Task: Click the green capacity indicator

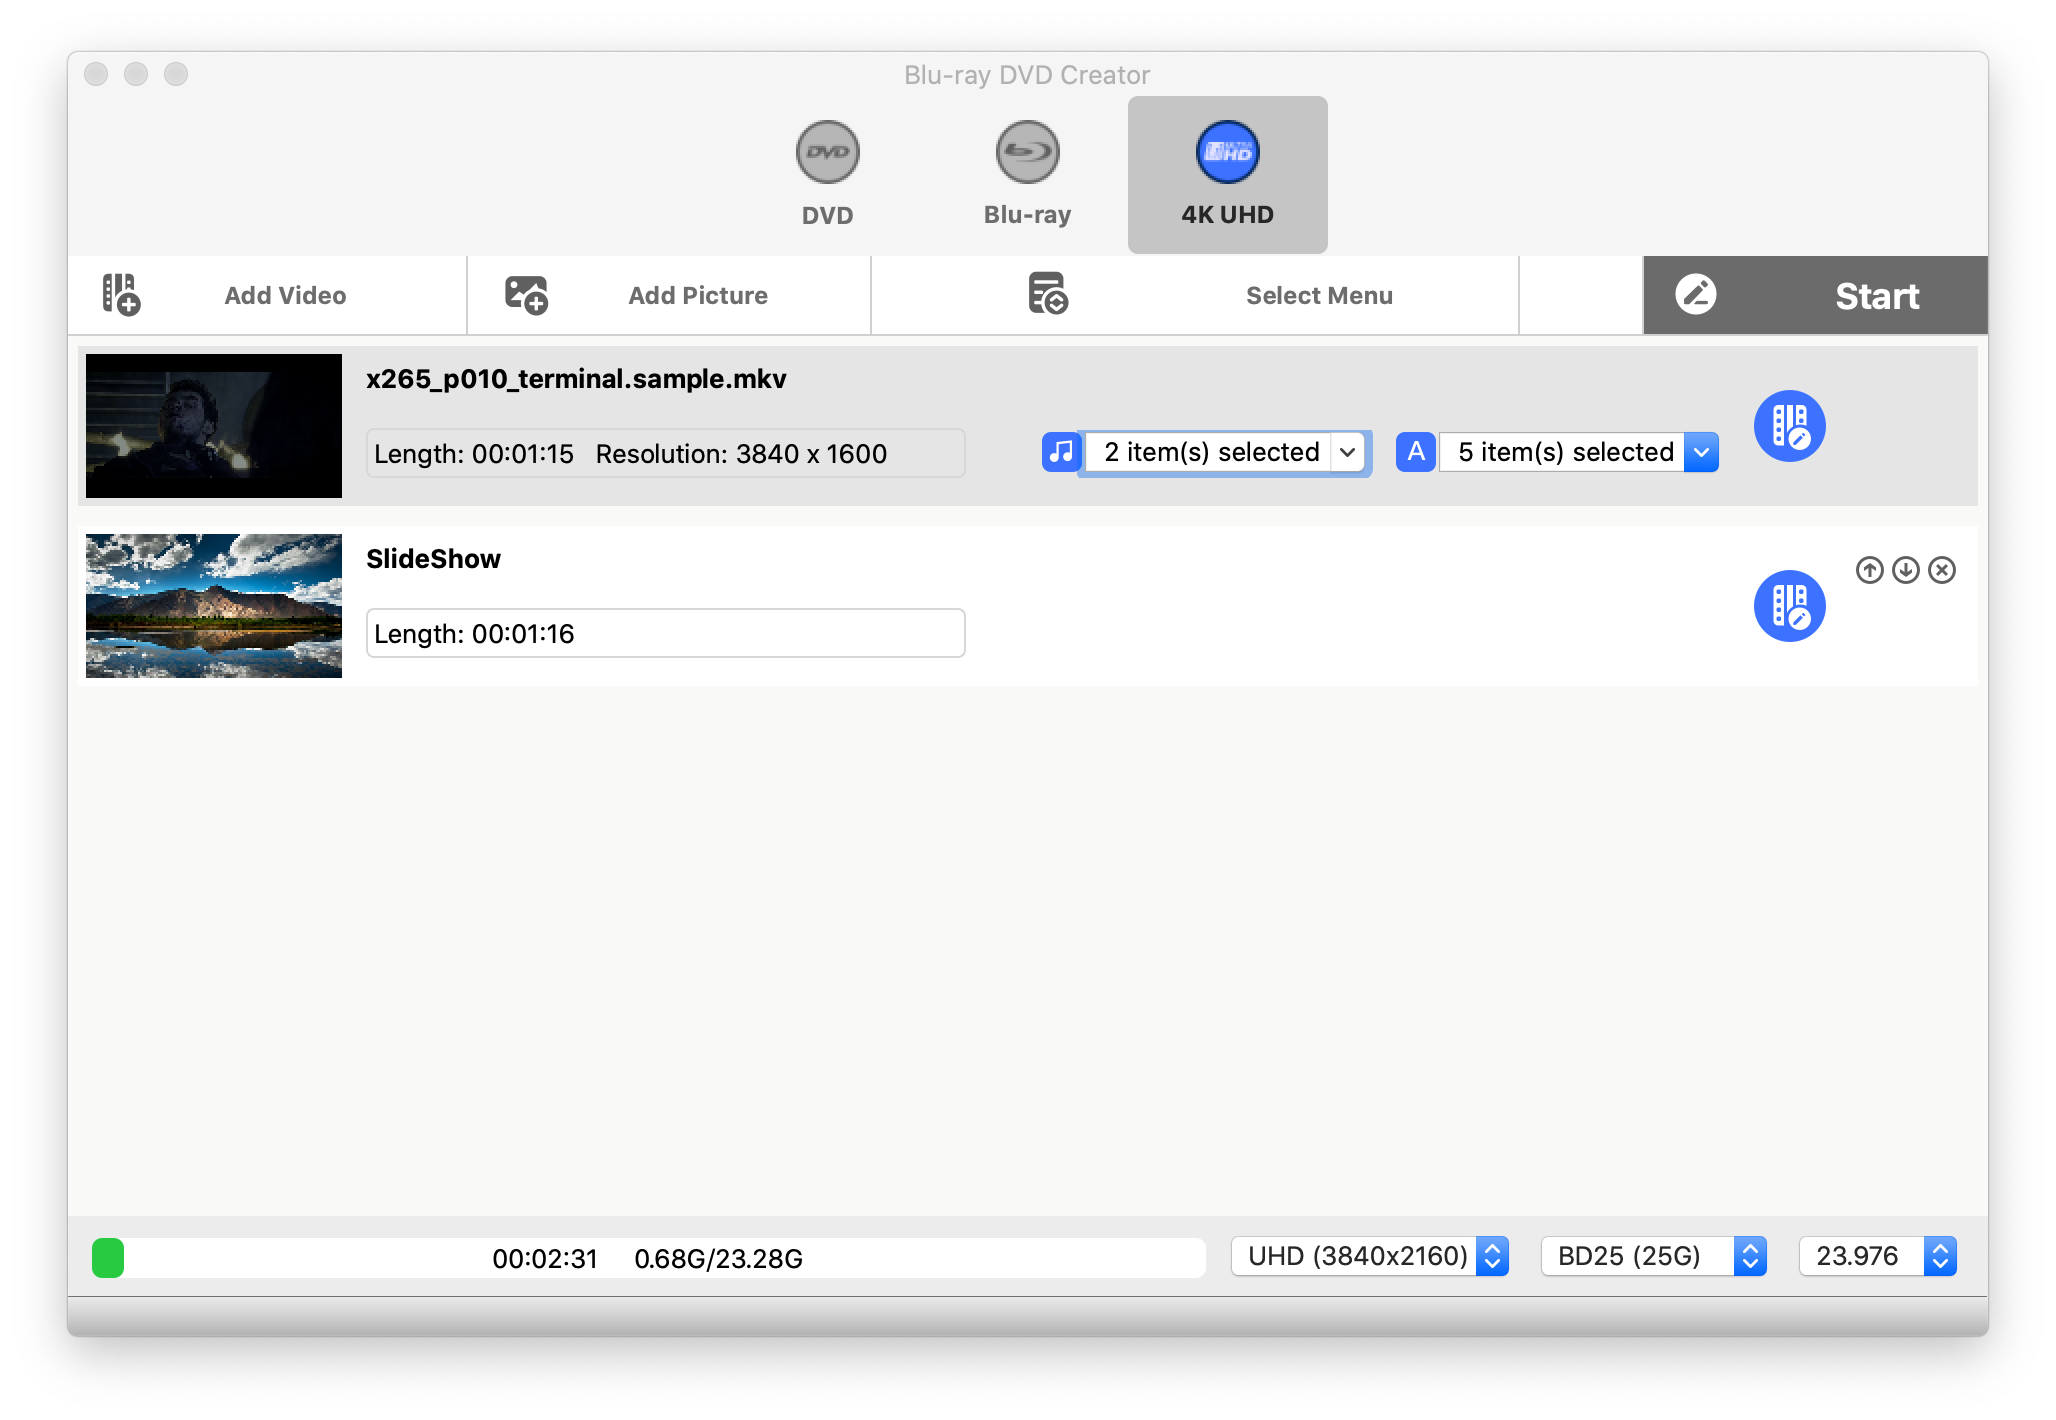Action: 108,1258
